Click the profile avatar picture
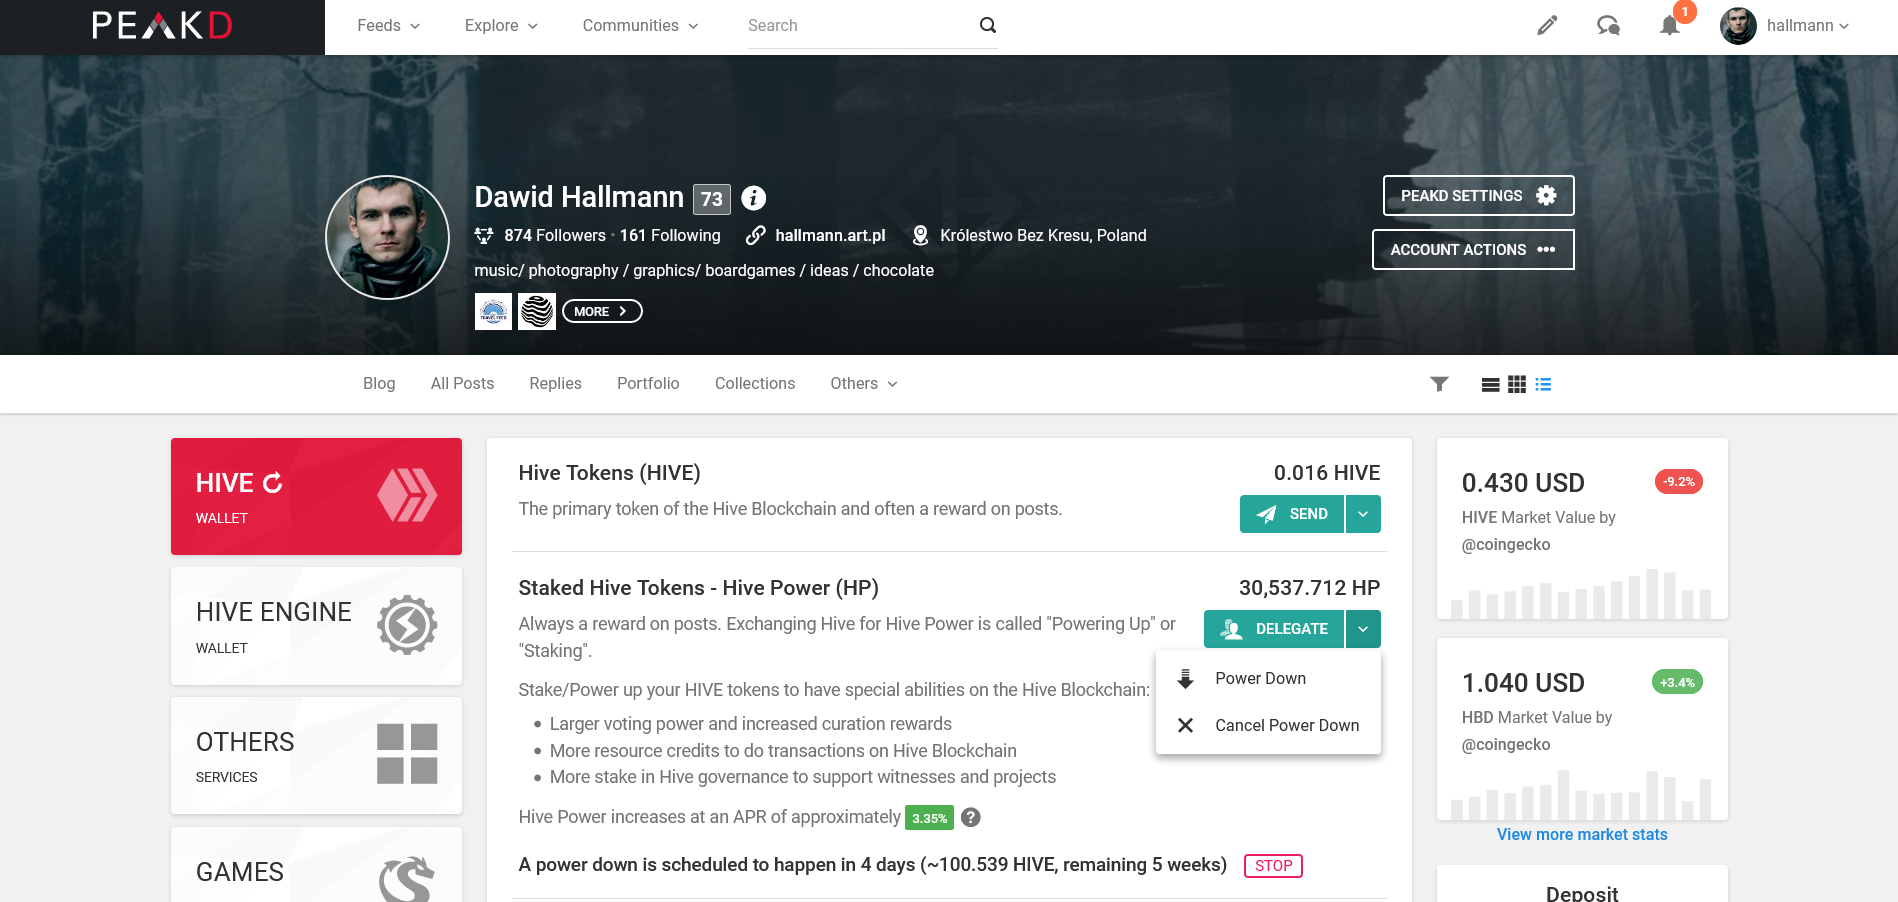1898x902 pixels. pyautogui.click(x=388, y=237)
